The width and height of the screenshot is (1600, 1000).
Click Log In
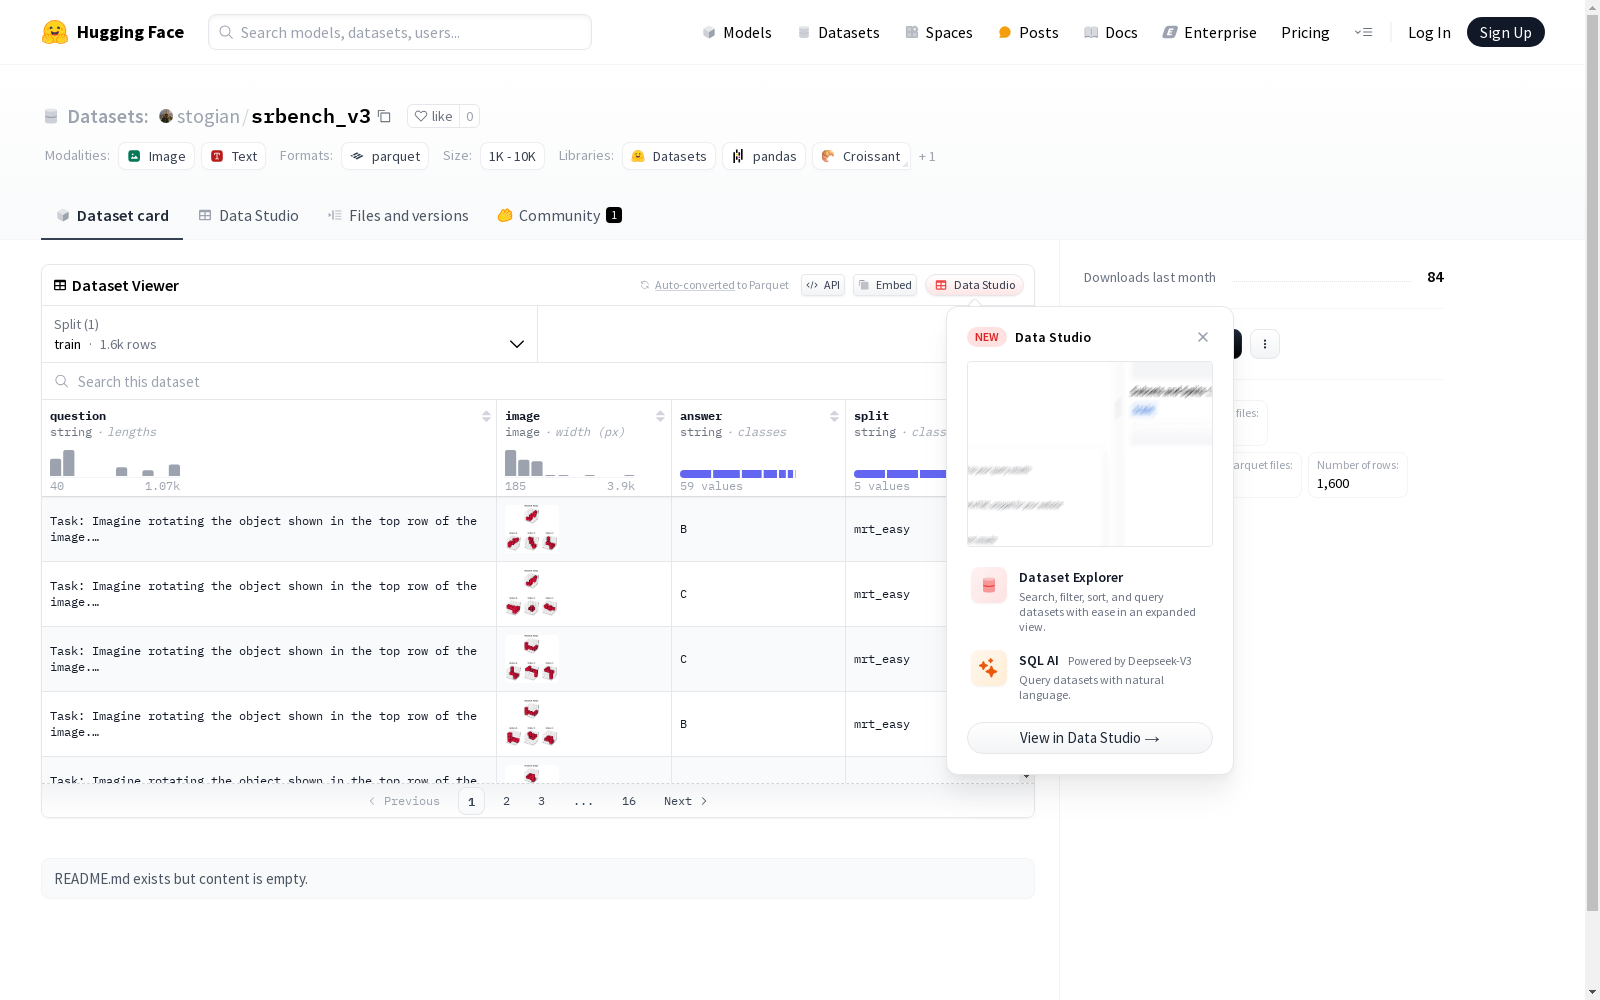click(x=1429, y=32)
